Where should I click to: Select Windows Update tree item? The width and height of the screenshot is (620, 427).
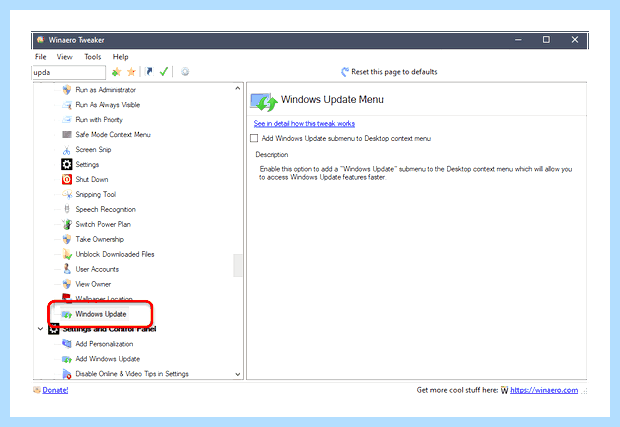[101, 314]
